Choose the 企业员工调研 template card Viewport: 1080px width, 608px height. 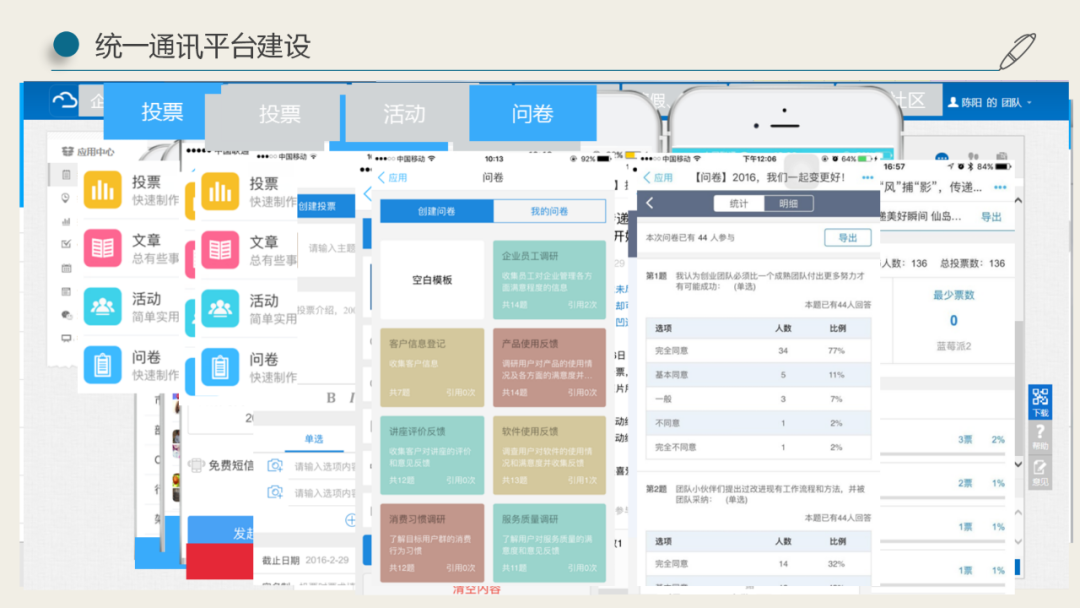(x=549, y=280)
